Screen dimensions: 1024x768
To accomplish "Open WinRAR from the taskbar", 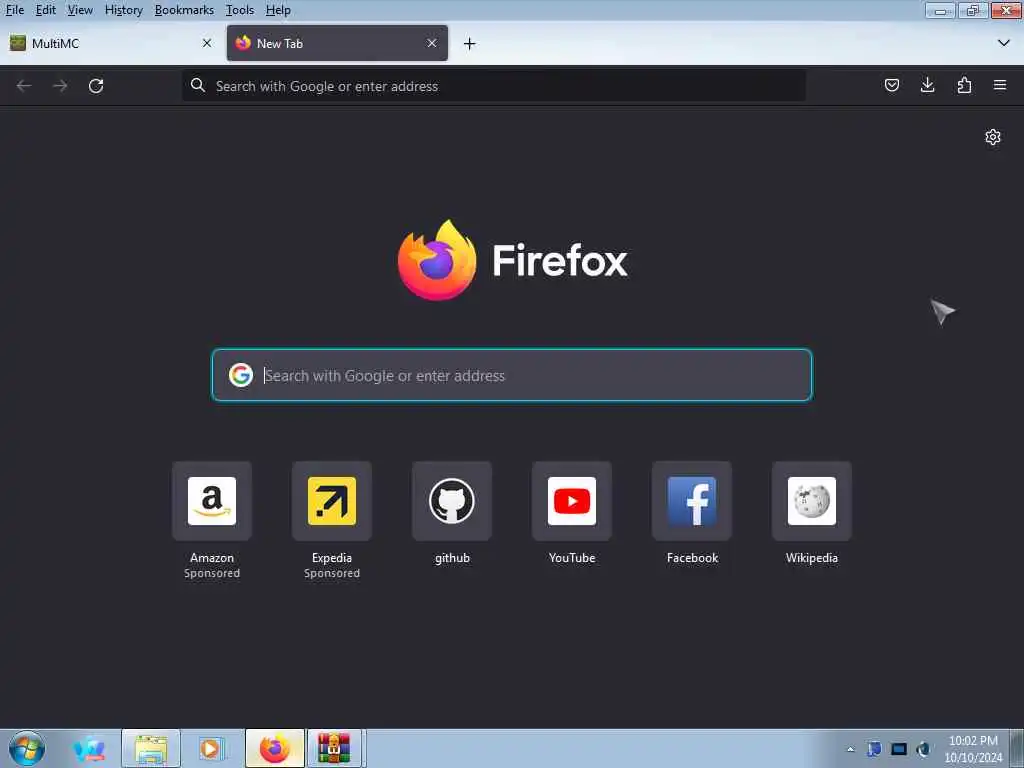I will point(334,748).
